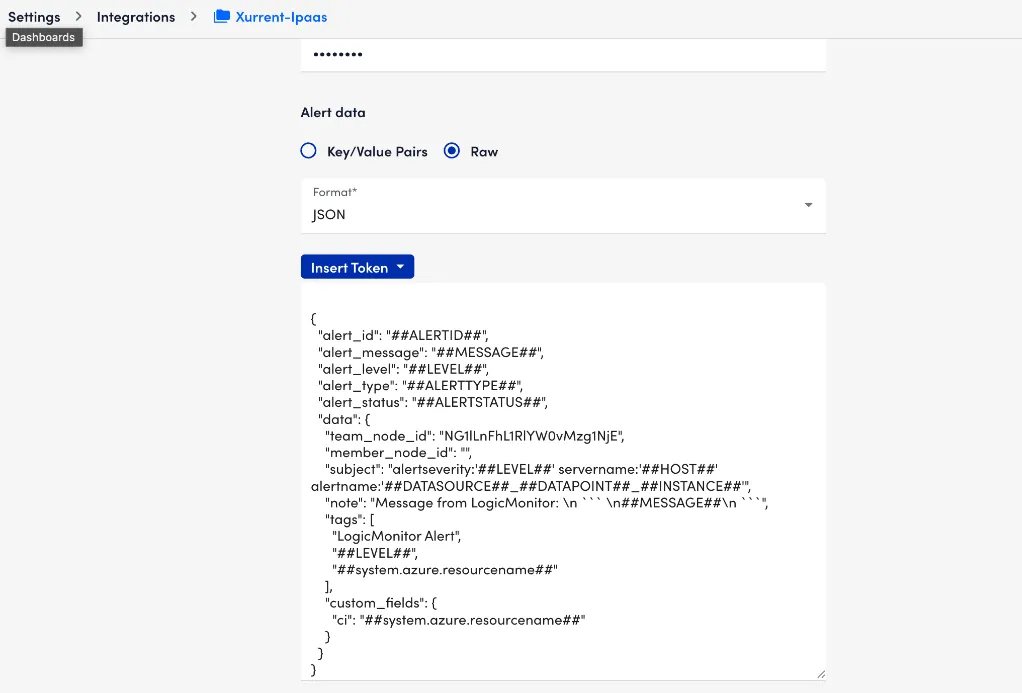Click the textarea resize handle corner
Image resolution: width=1022 pixels, height=693 pixels.
(x=821, y=675)
